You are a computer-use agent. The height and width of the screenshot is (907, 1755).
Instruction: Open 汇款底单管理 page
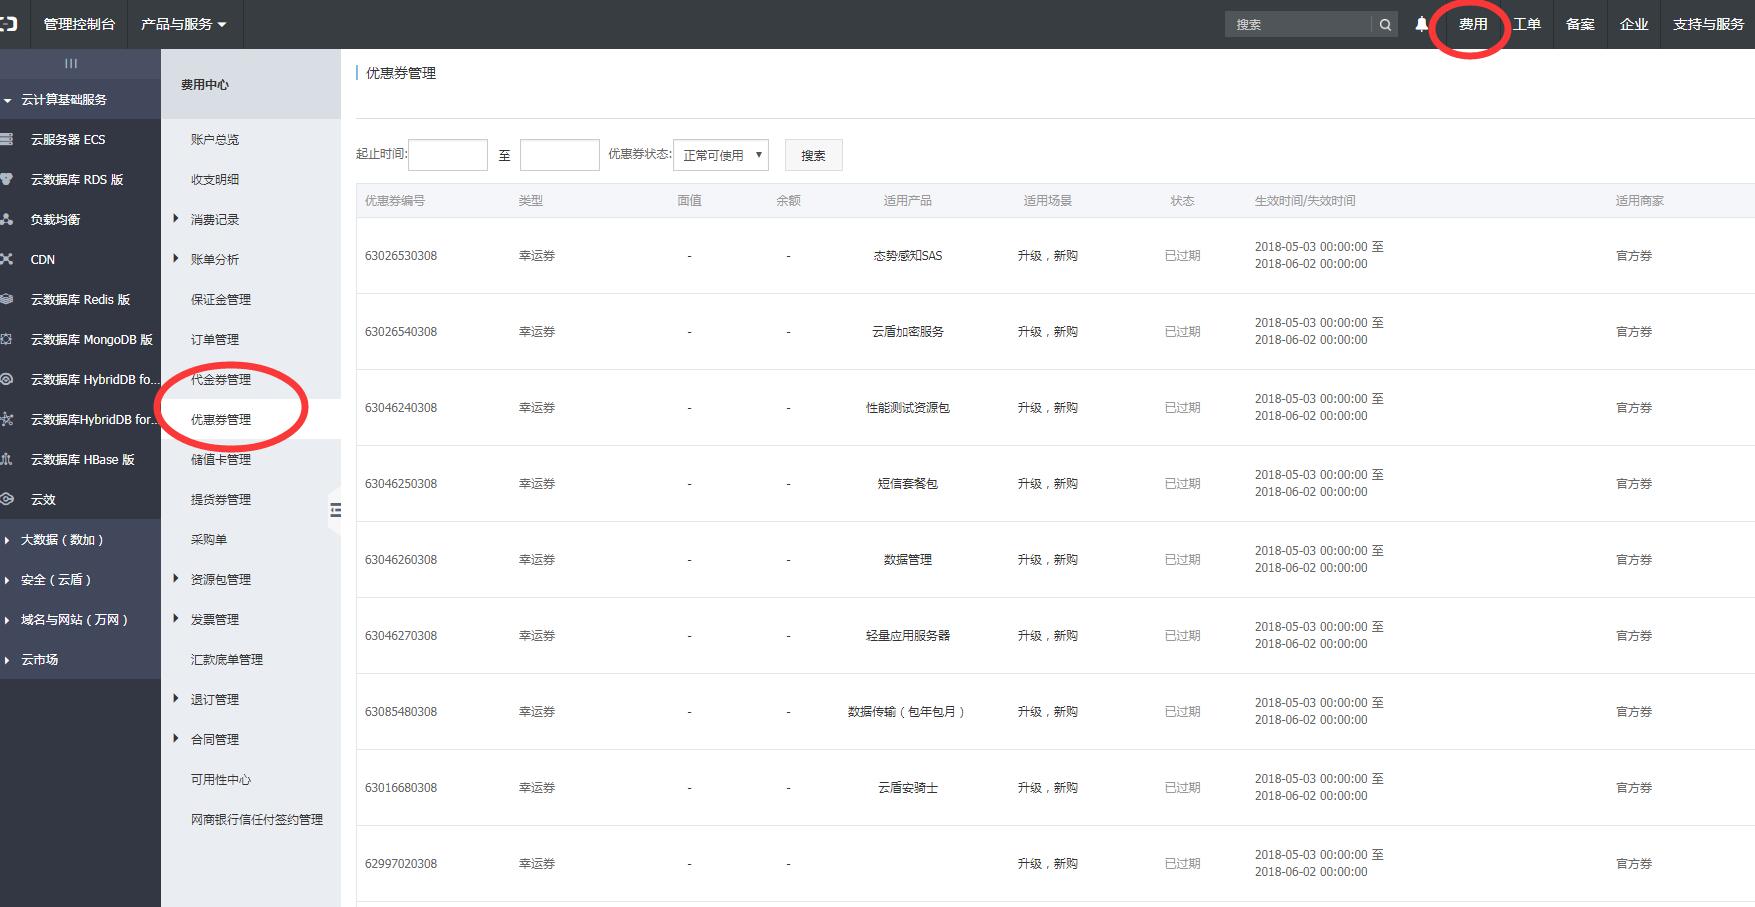coord(227,659)
